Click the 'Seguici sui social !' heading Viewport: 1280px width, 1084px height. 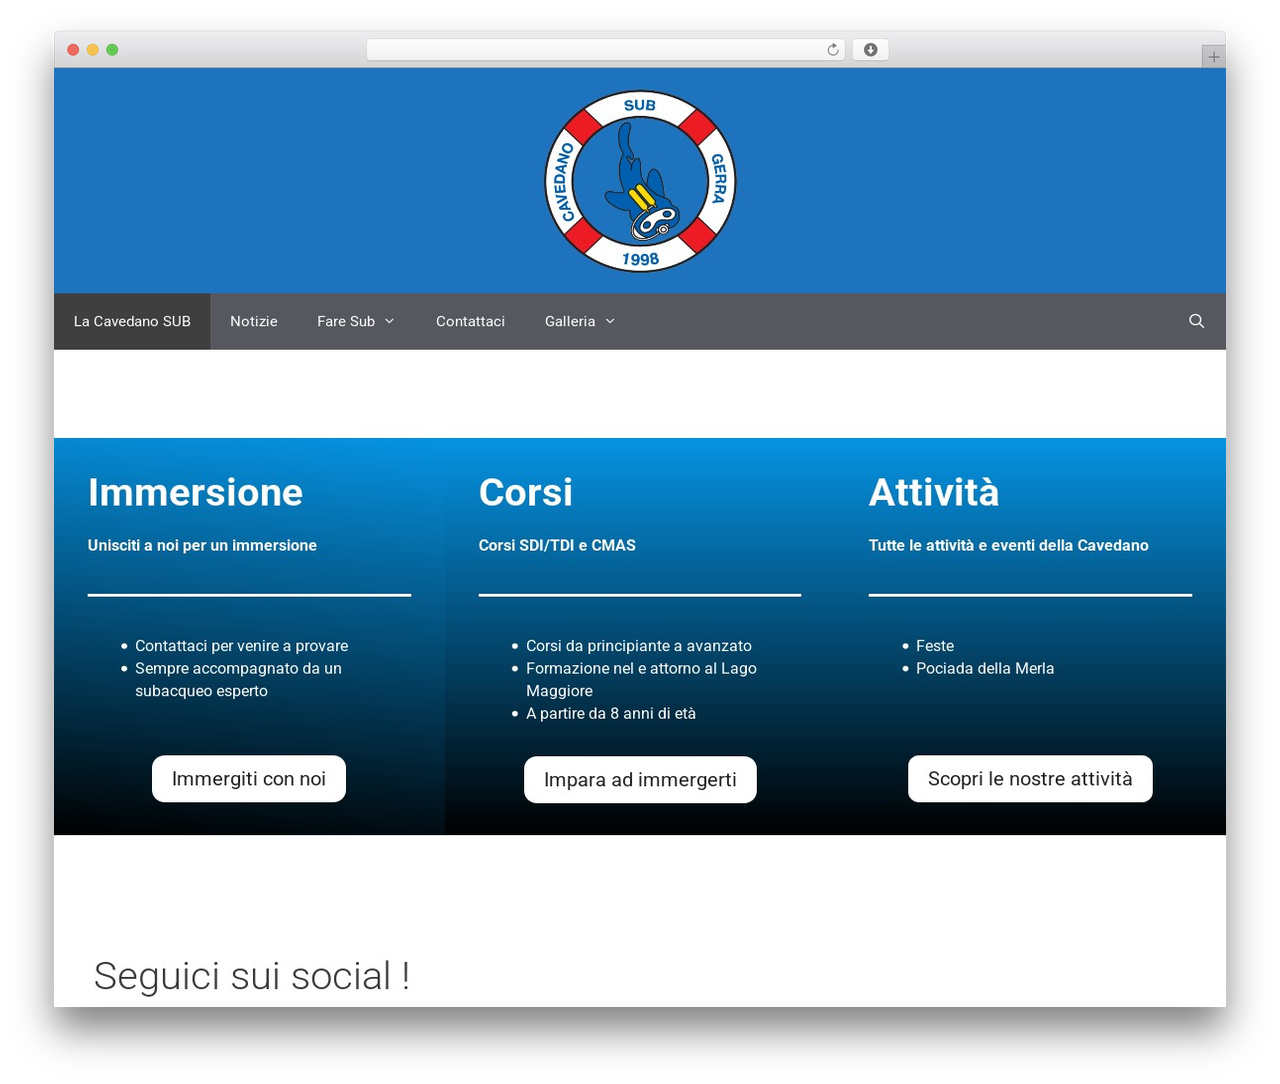252,976
